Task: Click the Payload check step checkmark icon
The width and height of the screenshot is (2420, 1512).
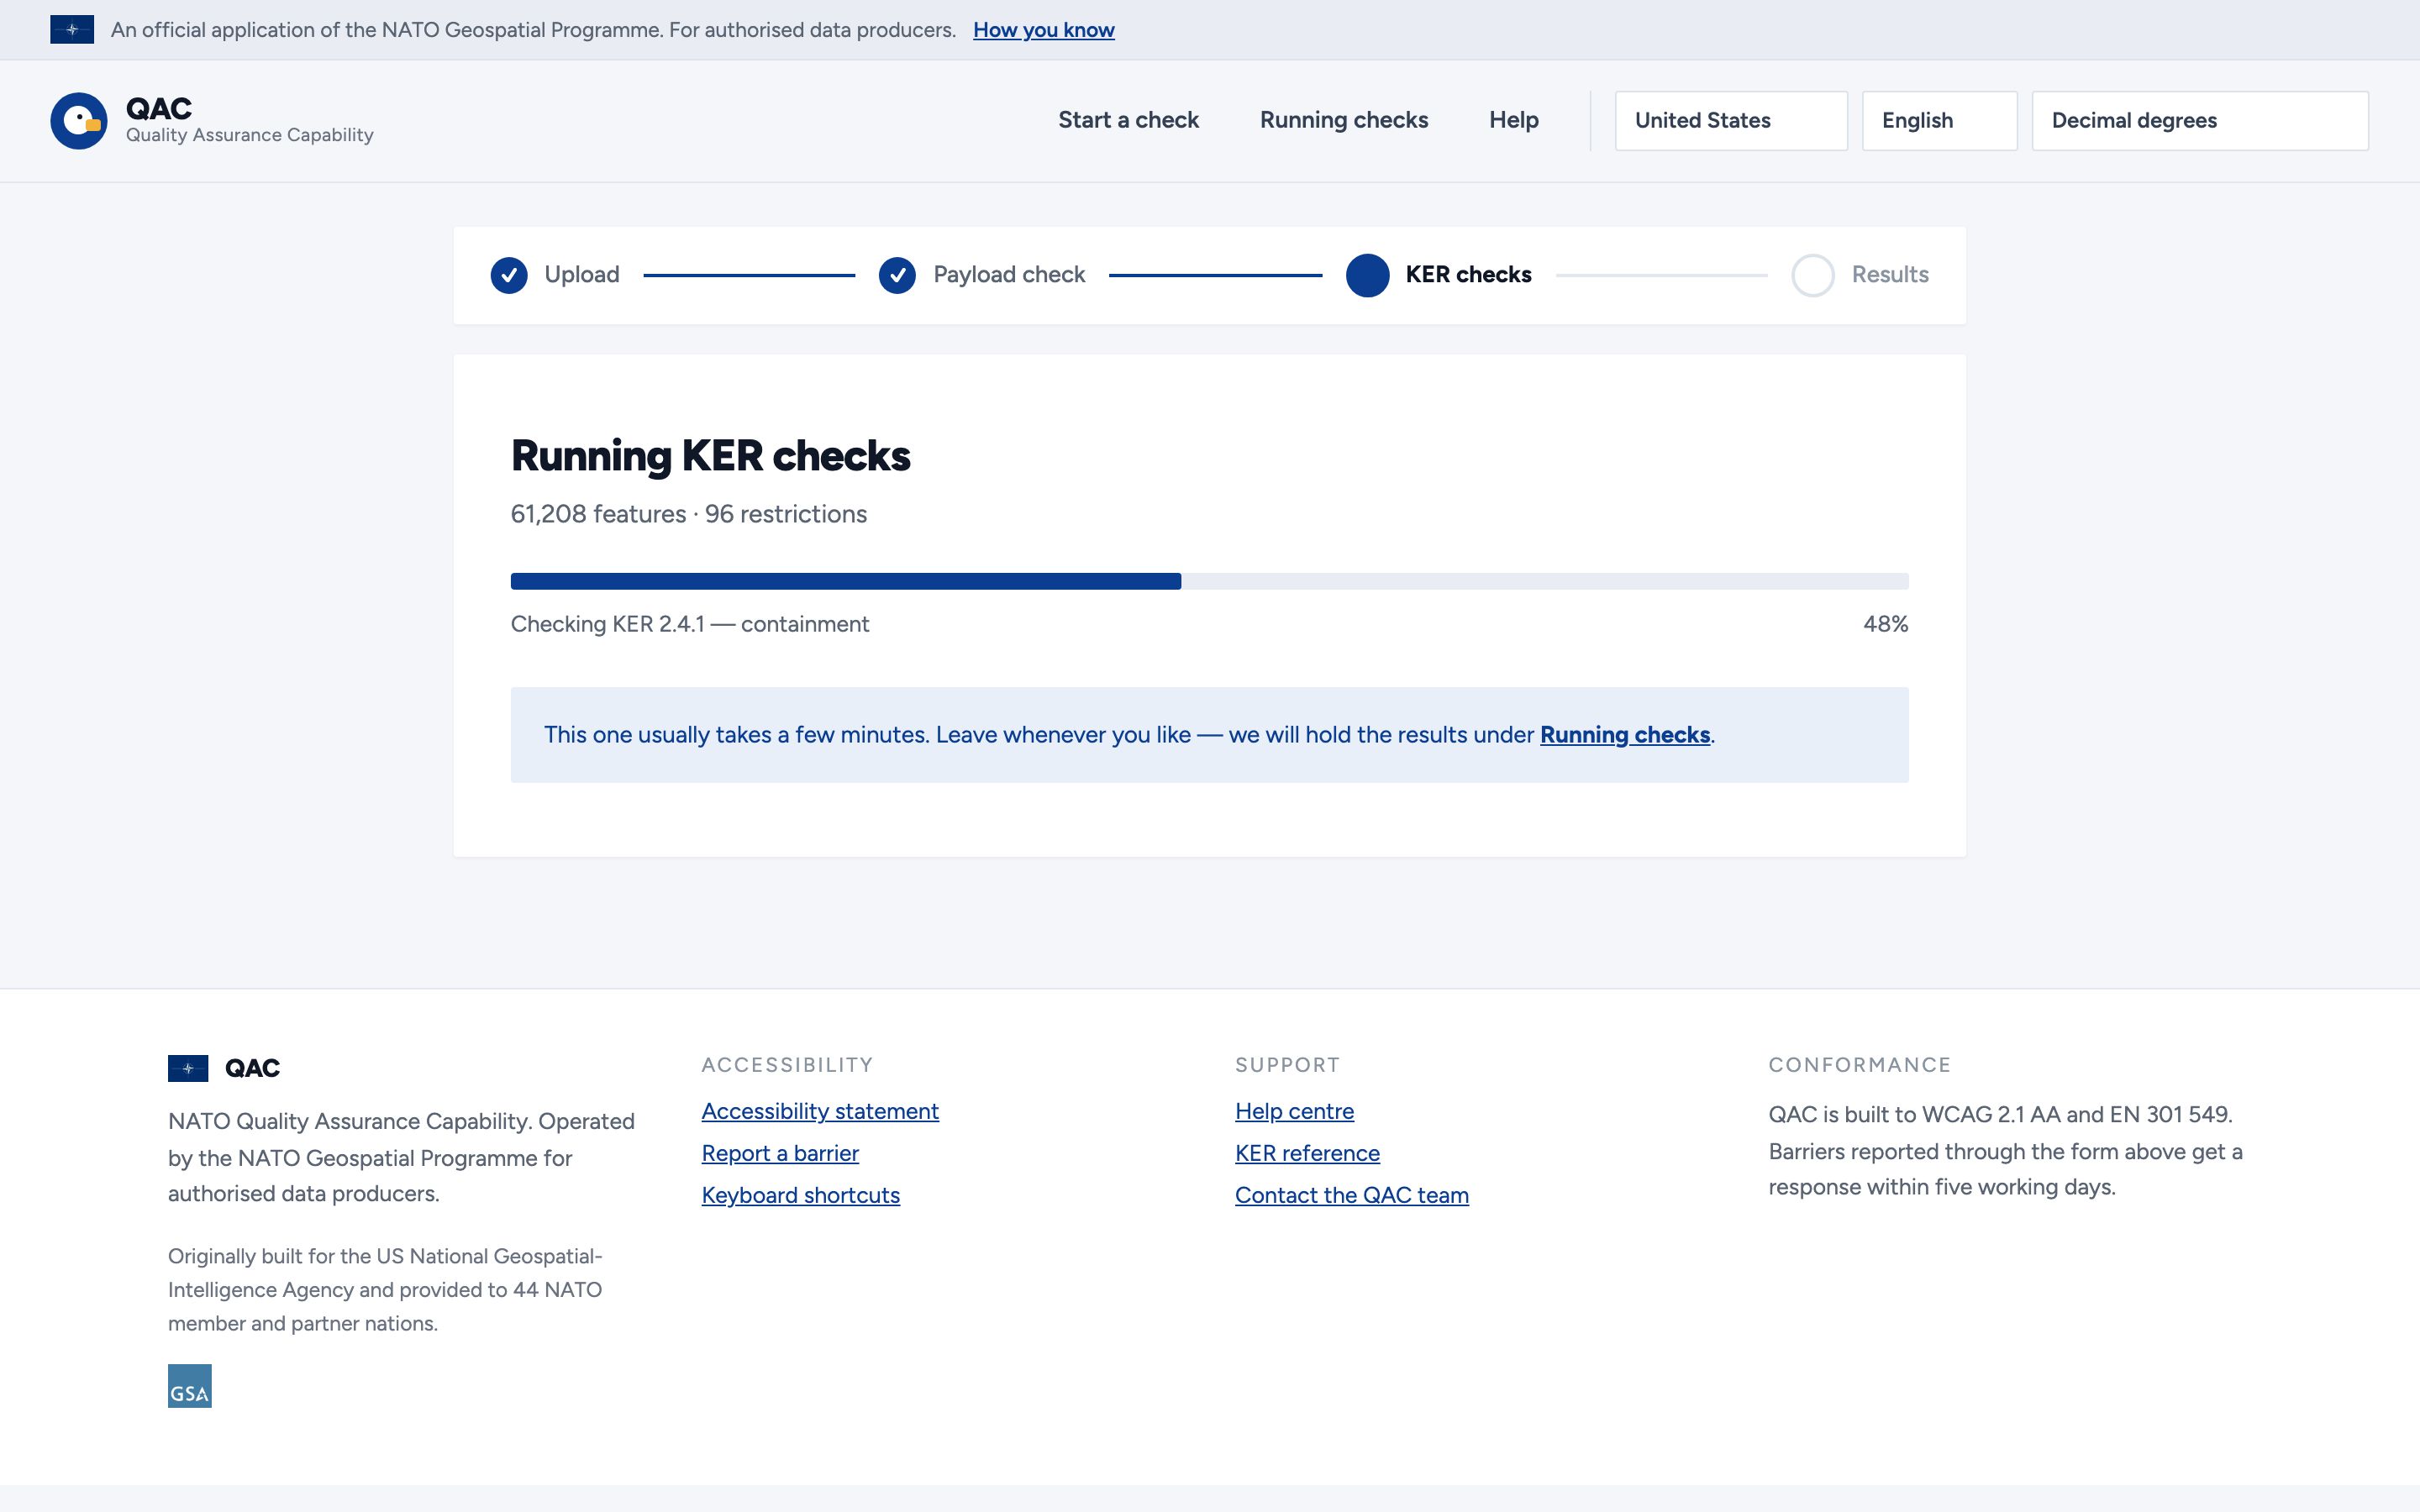Action: tap(897, 275)
